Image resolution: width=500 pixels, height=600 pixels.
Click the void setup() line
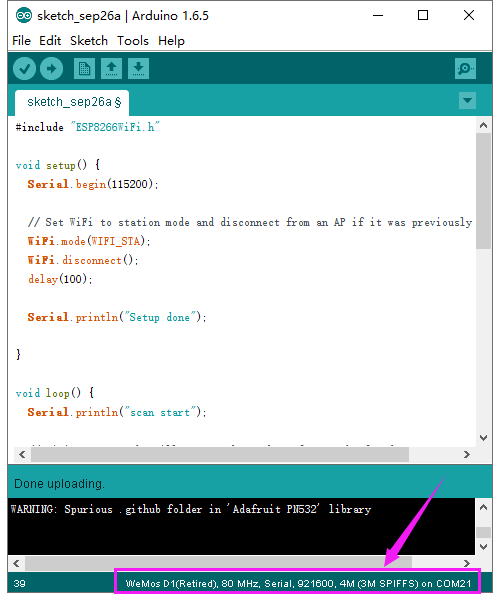click(58, 165)
